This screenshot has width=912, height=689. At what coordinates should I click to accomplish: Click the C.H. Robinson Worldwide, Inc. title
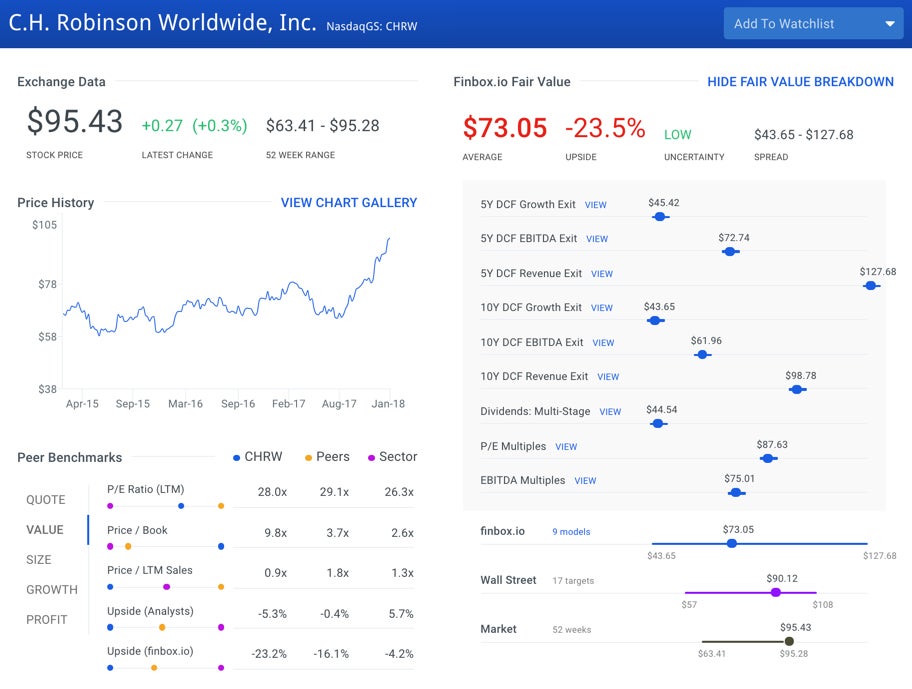point(162,22)
